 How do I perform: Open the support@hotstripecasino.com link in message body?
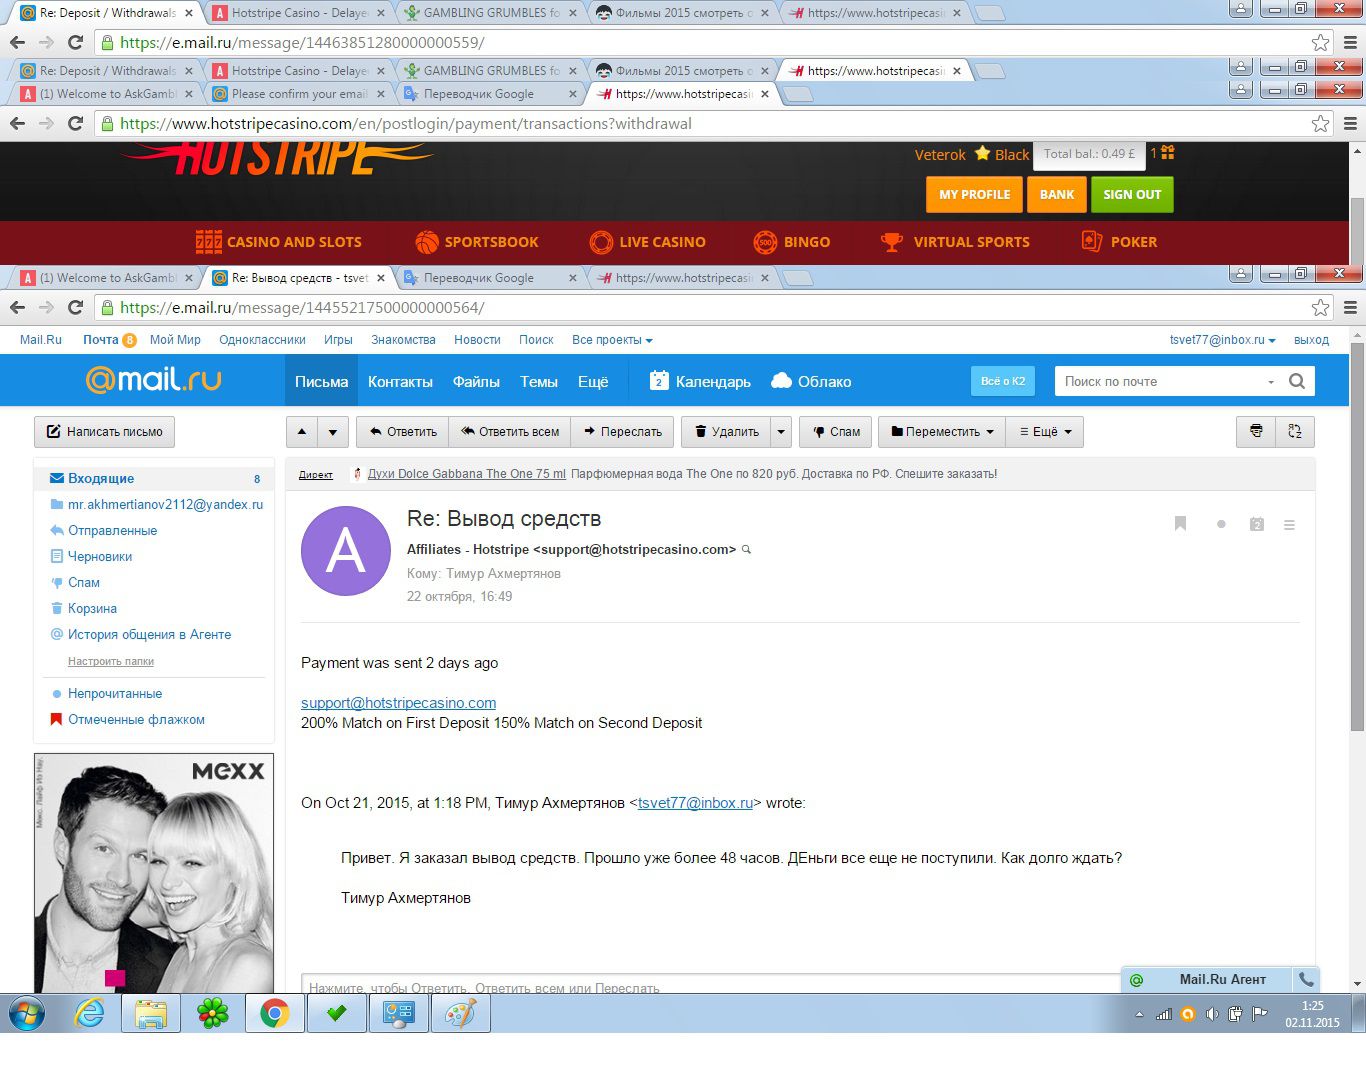398,703
